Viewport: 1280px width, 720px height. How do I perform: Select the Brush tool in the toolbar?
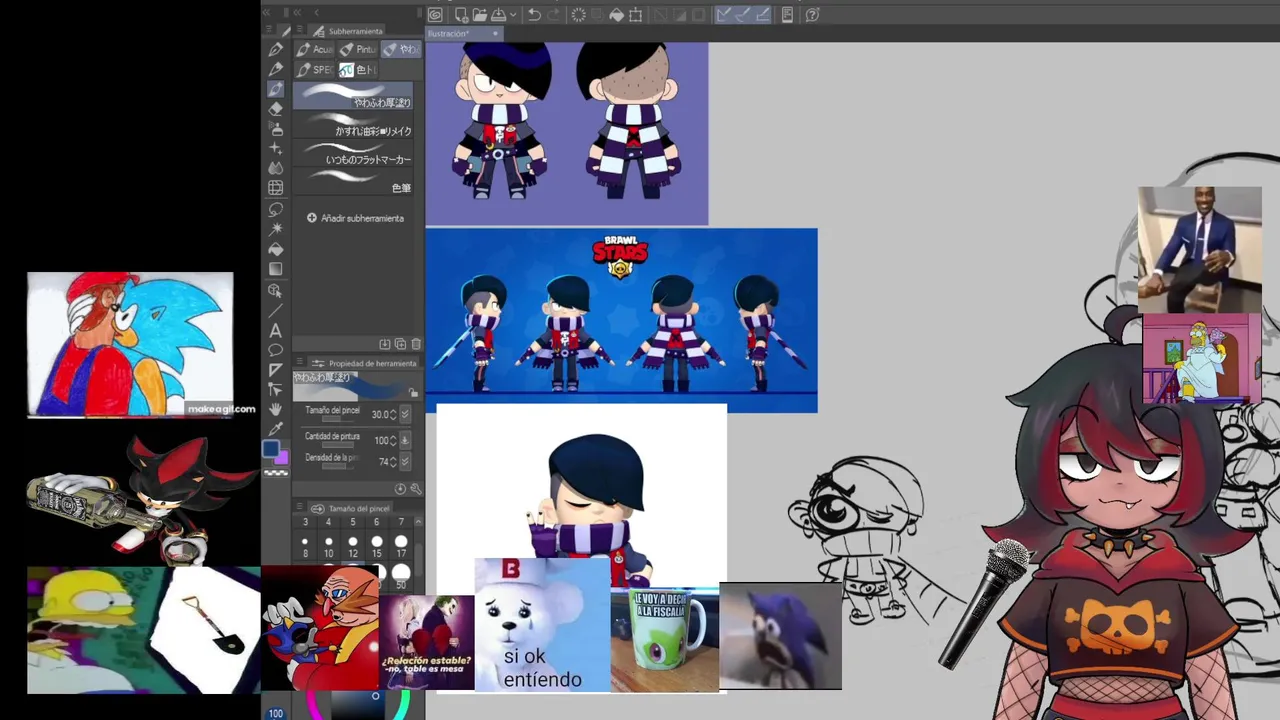275,90
